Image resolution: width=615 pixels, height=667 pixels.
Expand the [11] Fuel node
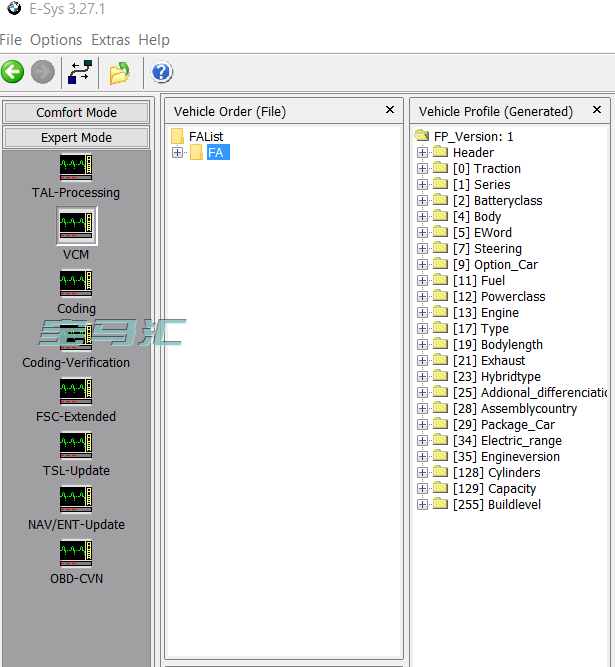[x=422, y=280]
